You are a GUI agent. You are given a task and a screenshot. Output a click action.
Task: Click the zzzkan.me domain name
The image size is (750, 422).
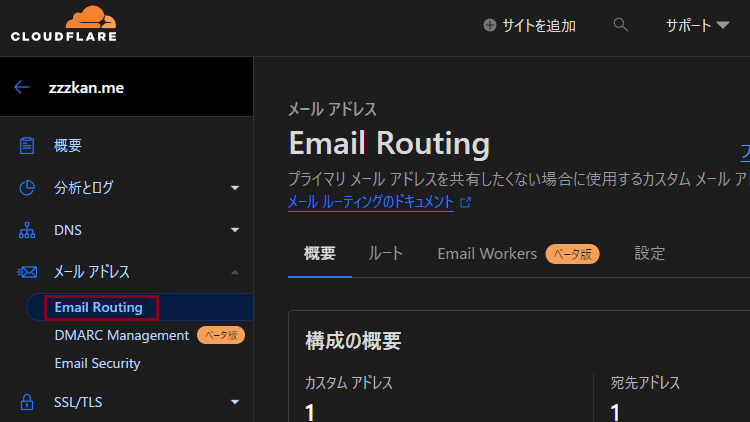(x=86, y=88)
